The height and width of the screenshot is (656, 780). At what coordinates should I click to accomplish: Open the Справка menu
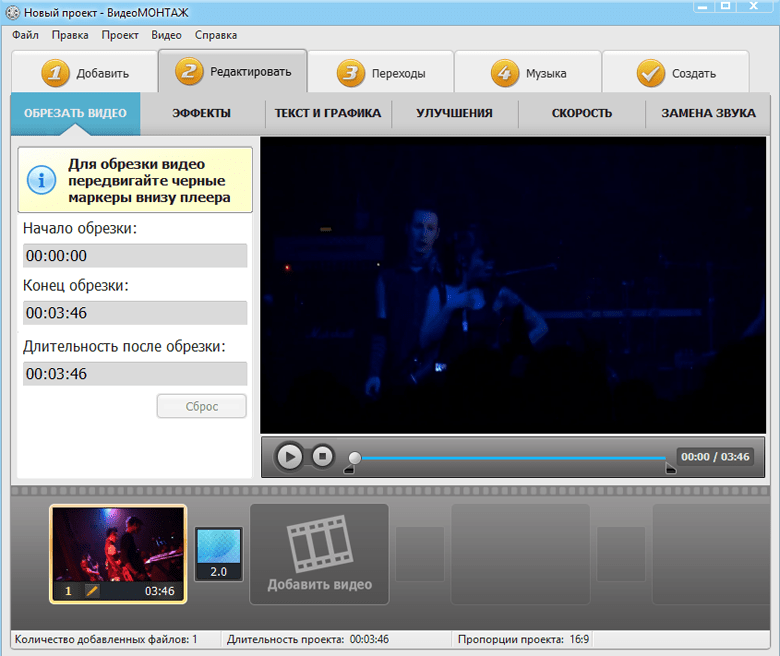216,35
